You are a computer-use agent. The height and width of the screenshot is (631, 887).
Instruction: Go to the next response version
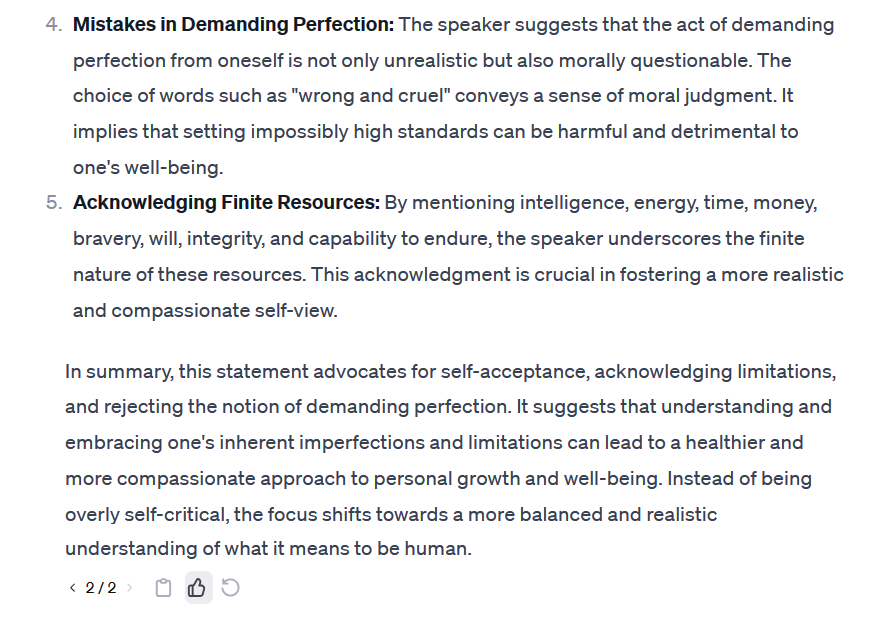(130, 588)
